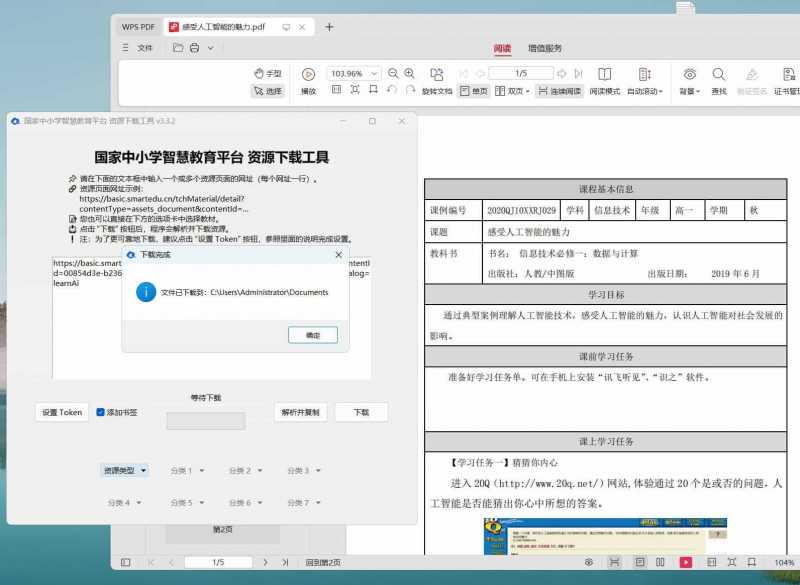Click the 播放 play icon
800x585 pixels.
306,73
